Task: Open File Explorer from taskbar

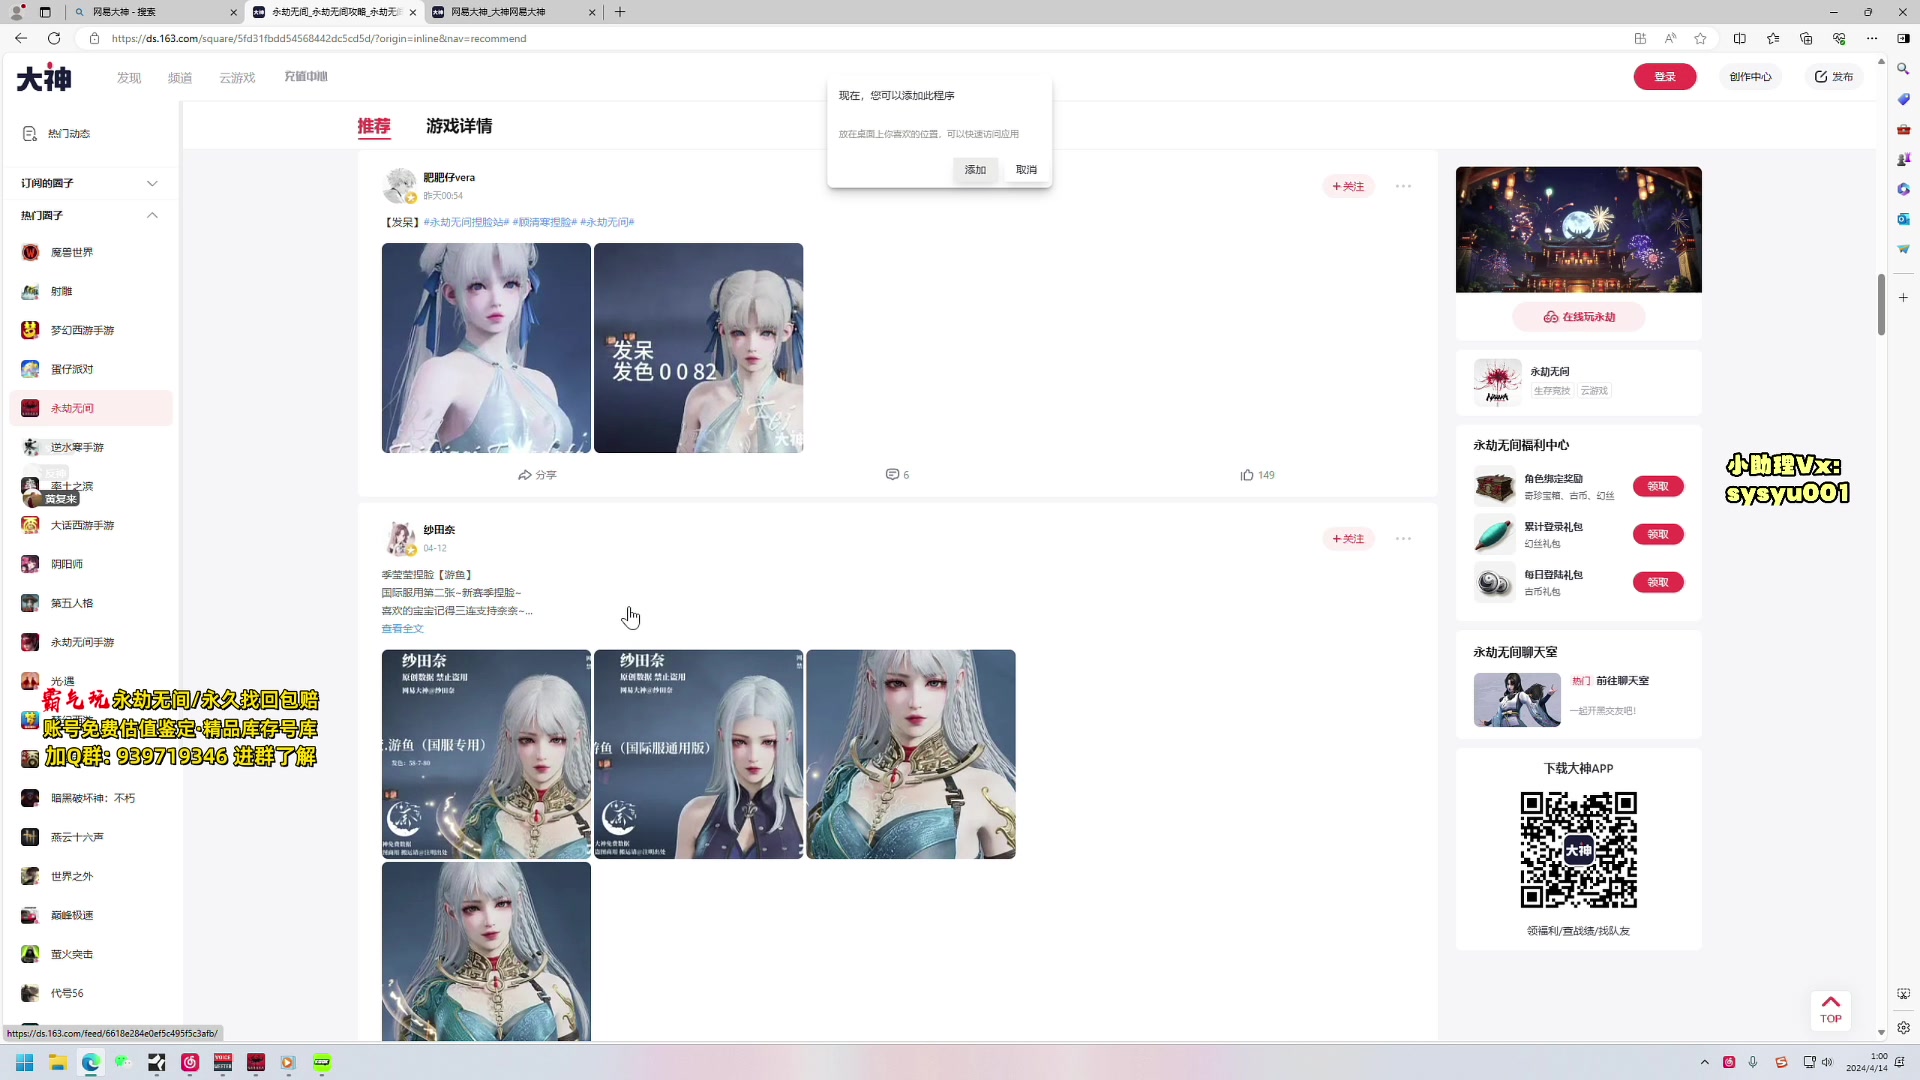Action: 58,1062
